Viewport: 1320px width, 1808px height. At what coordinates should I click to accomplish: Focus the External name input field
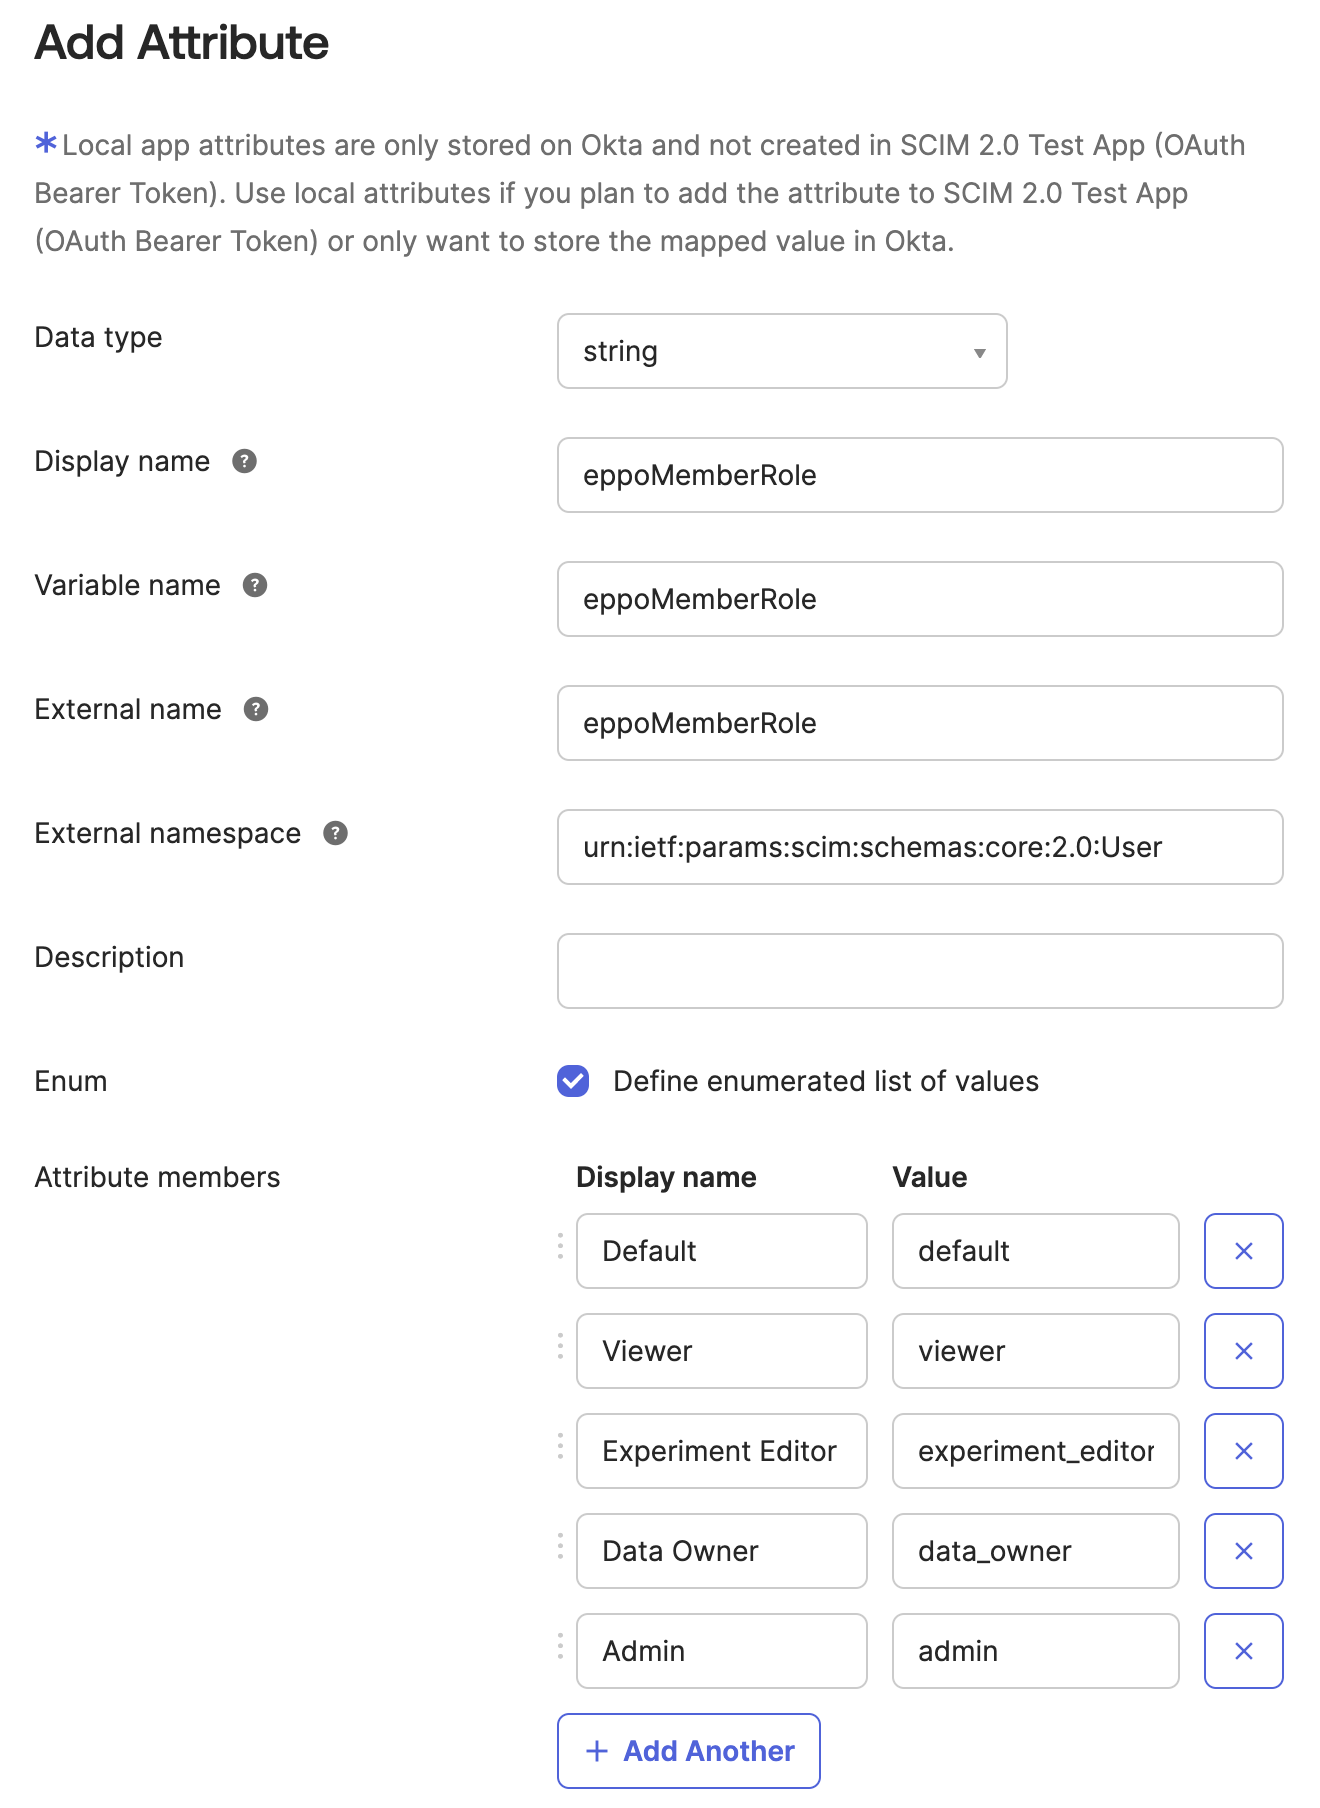(x=920, y=723)
